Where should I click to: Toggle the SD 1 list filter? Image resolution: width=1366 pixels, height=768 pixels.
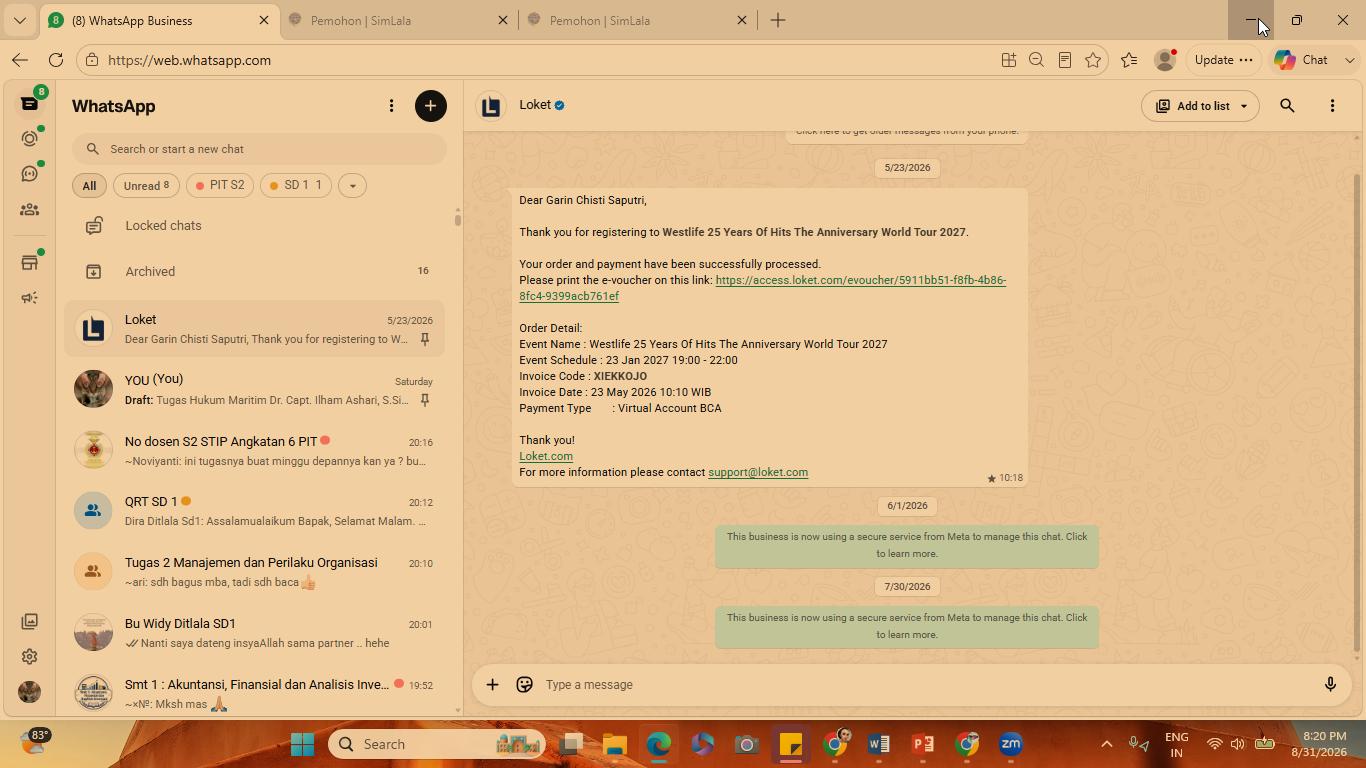296,185
